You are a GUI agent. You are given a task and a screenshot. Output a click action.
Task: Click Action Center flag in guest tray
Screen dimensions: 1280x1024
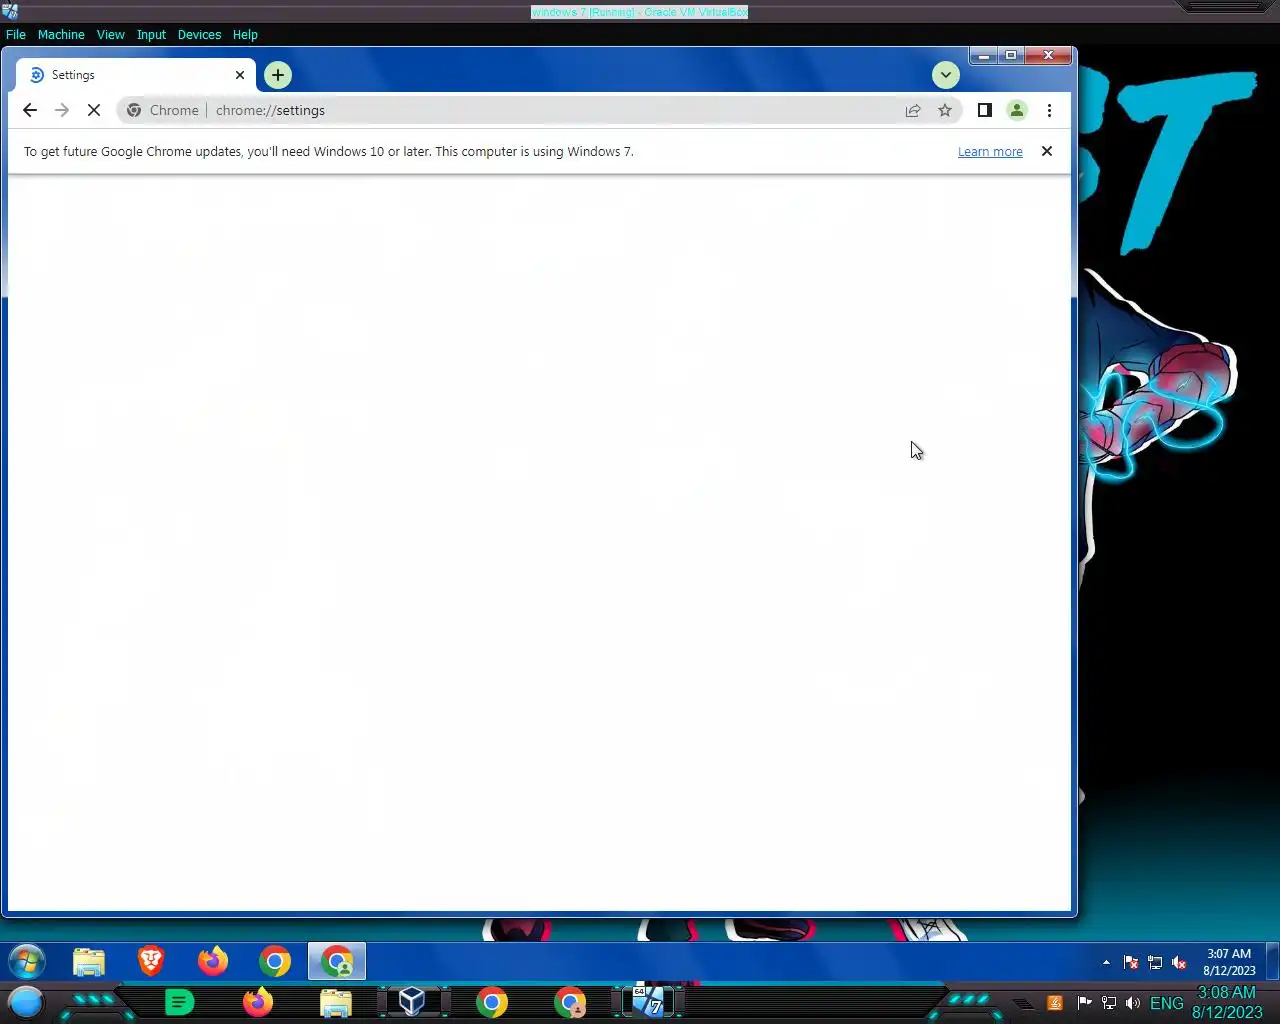[1131, 963]
